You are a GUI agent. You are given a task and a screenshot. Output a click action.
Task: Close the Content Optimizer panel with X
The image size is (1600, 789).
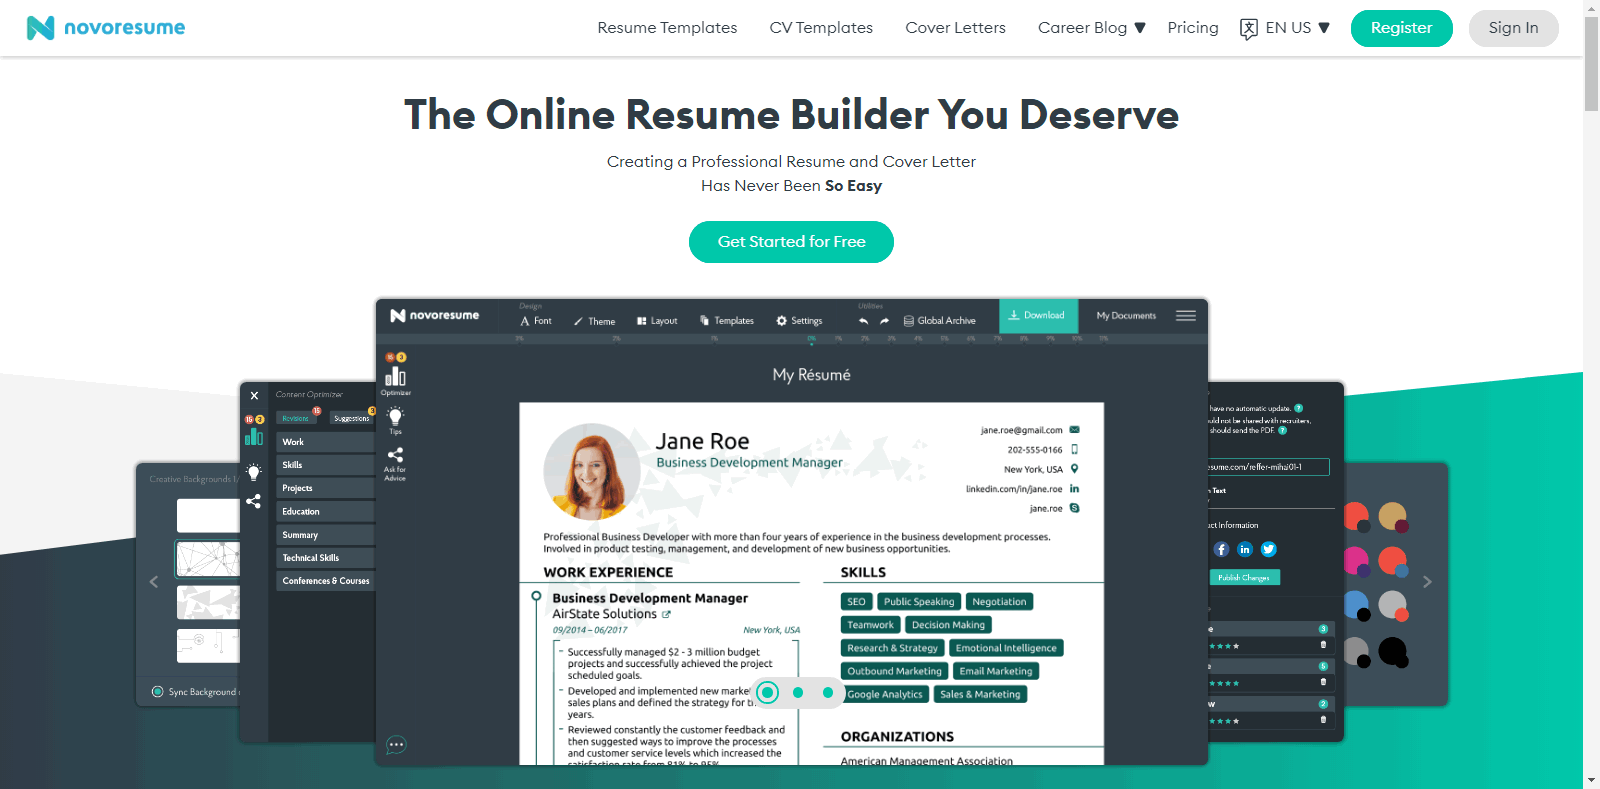pos(254,396)
